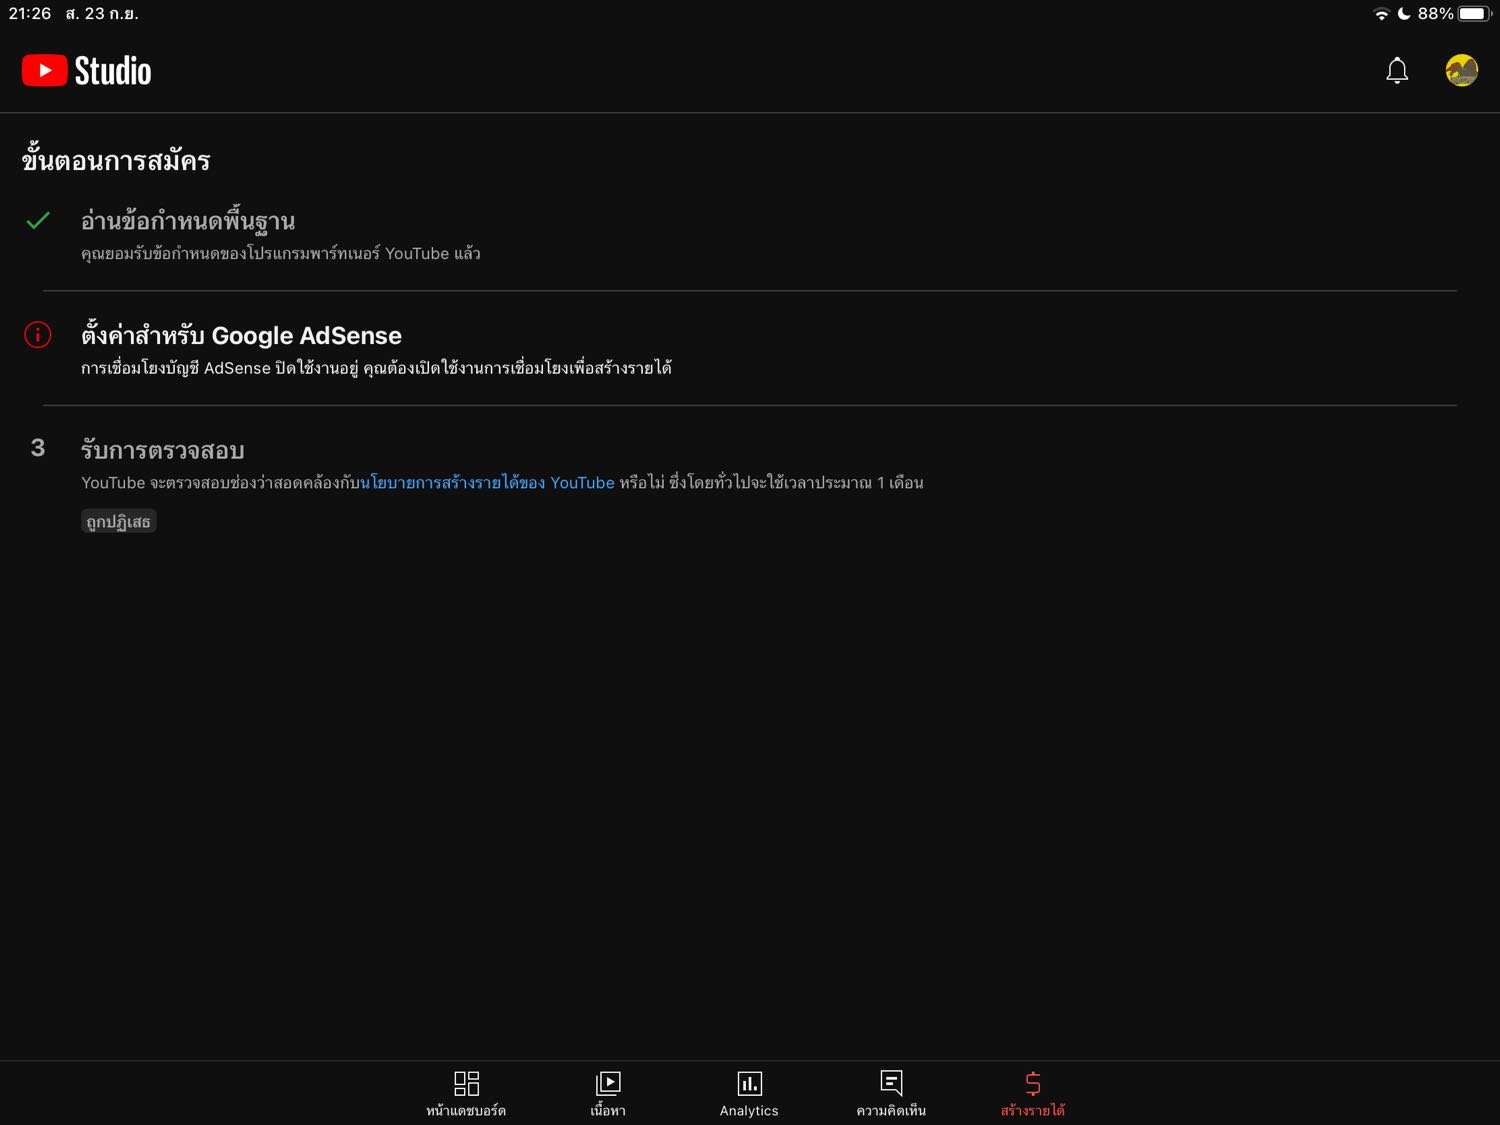The image size is (1500, 1125).
Task: Tap the green checkmark for basic requirements
Action: (x=38, y=220)
